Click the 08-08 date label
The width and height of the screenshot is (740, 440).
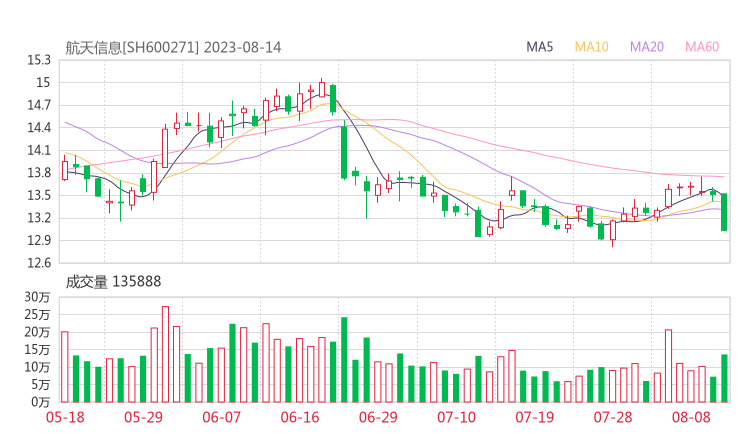(691, 417)
